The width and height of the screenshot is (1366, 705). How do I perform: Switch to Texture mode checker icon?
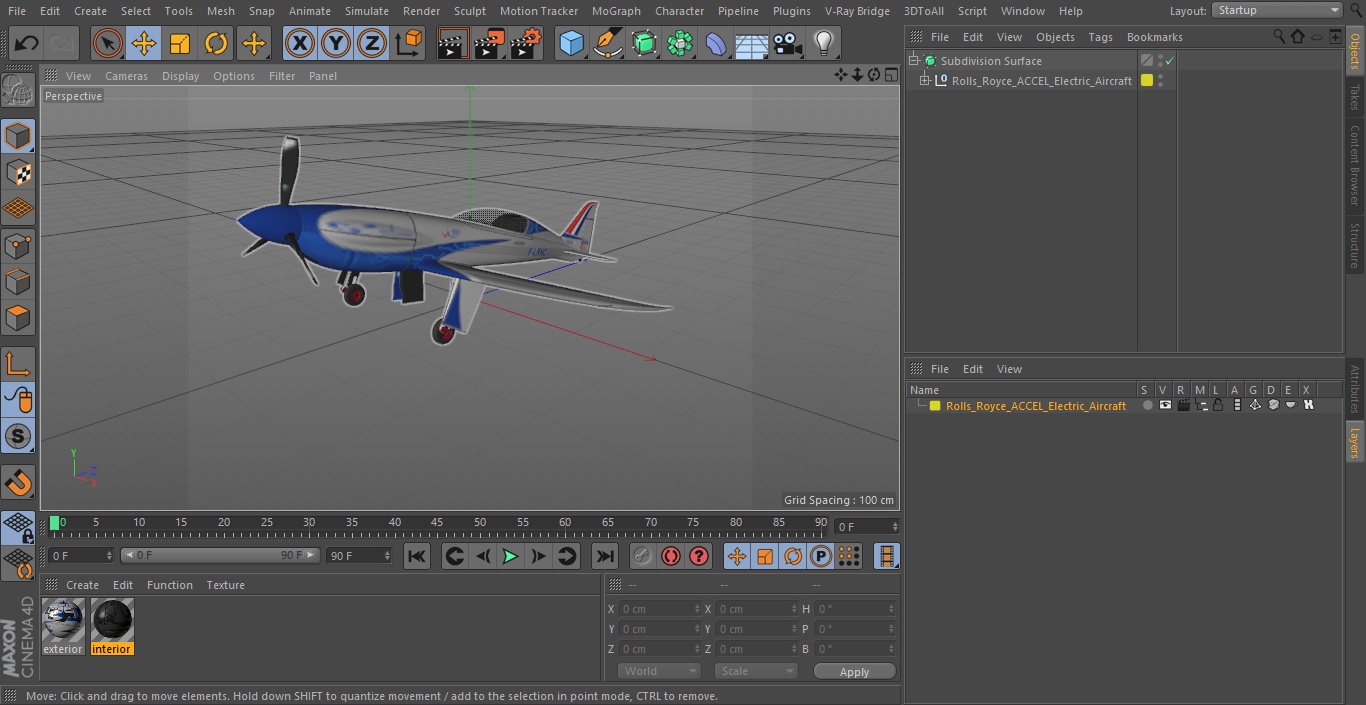tap(18, 172)
